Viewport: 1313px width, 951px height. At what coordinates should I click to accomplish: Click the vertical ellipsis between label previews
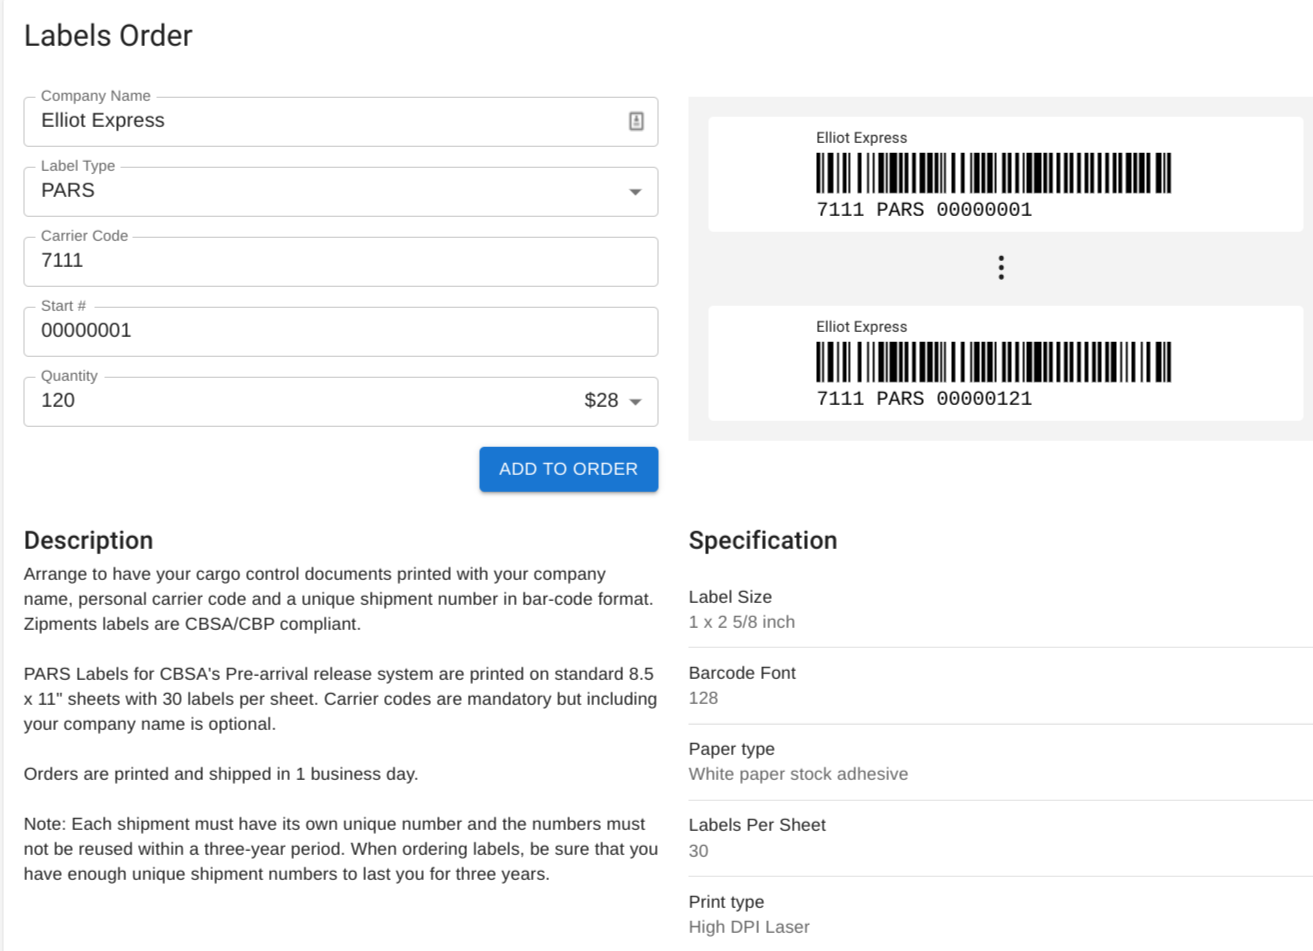(1001, 267)
